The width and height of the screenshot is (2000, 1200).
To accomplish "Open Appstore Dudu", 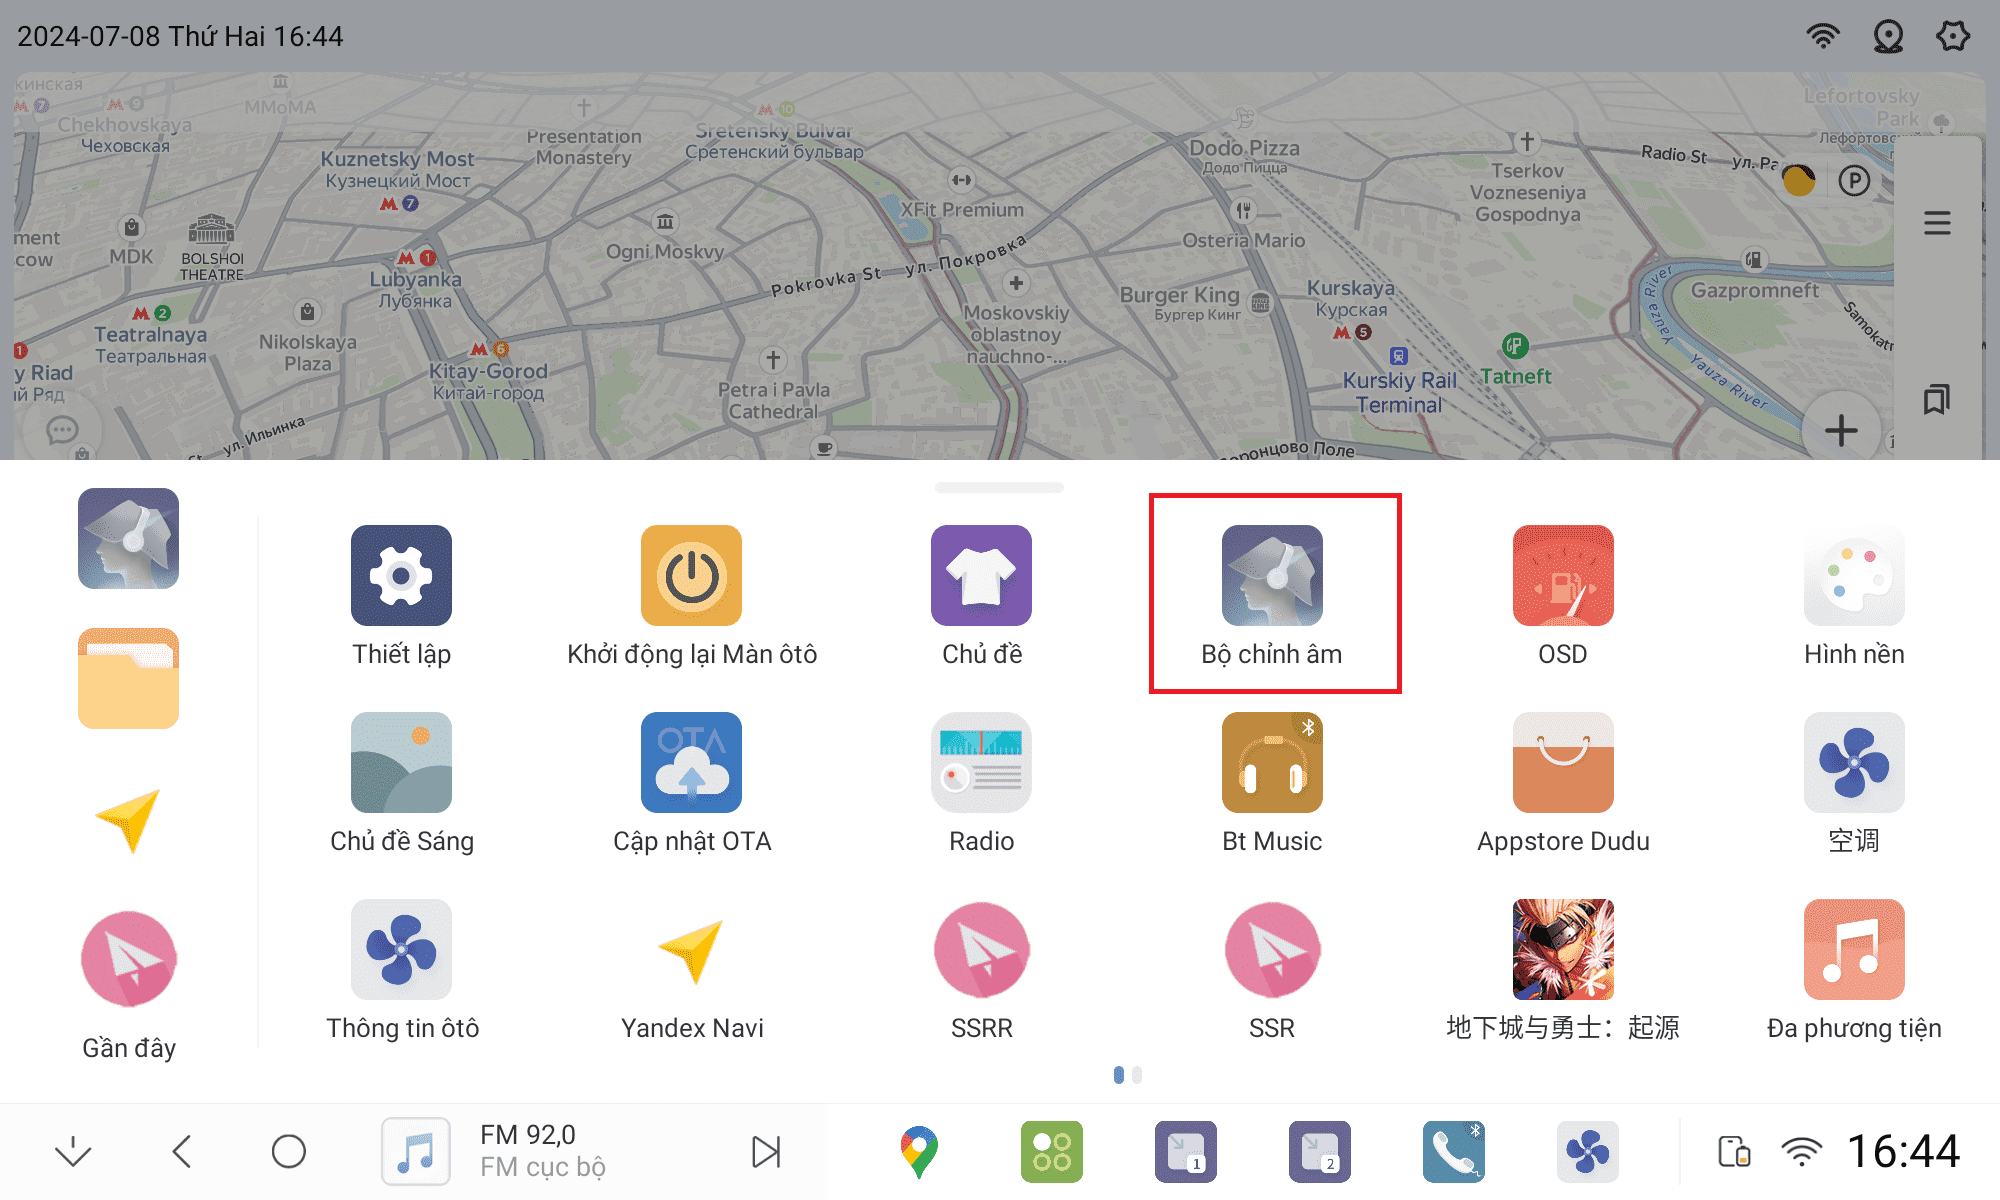I will tap(1562, 764).
